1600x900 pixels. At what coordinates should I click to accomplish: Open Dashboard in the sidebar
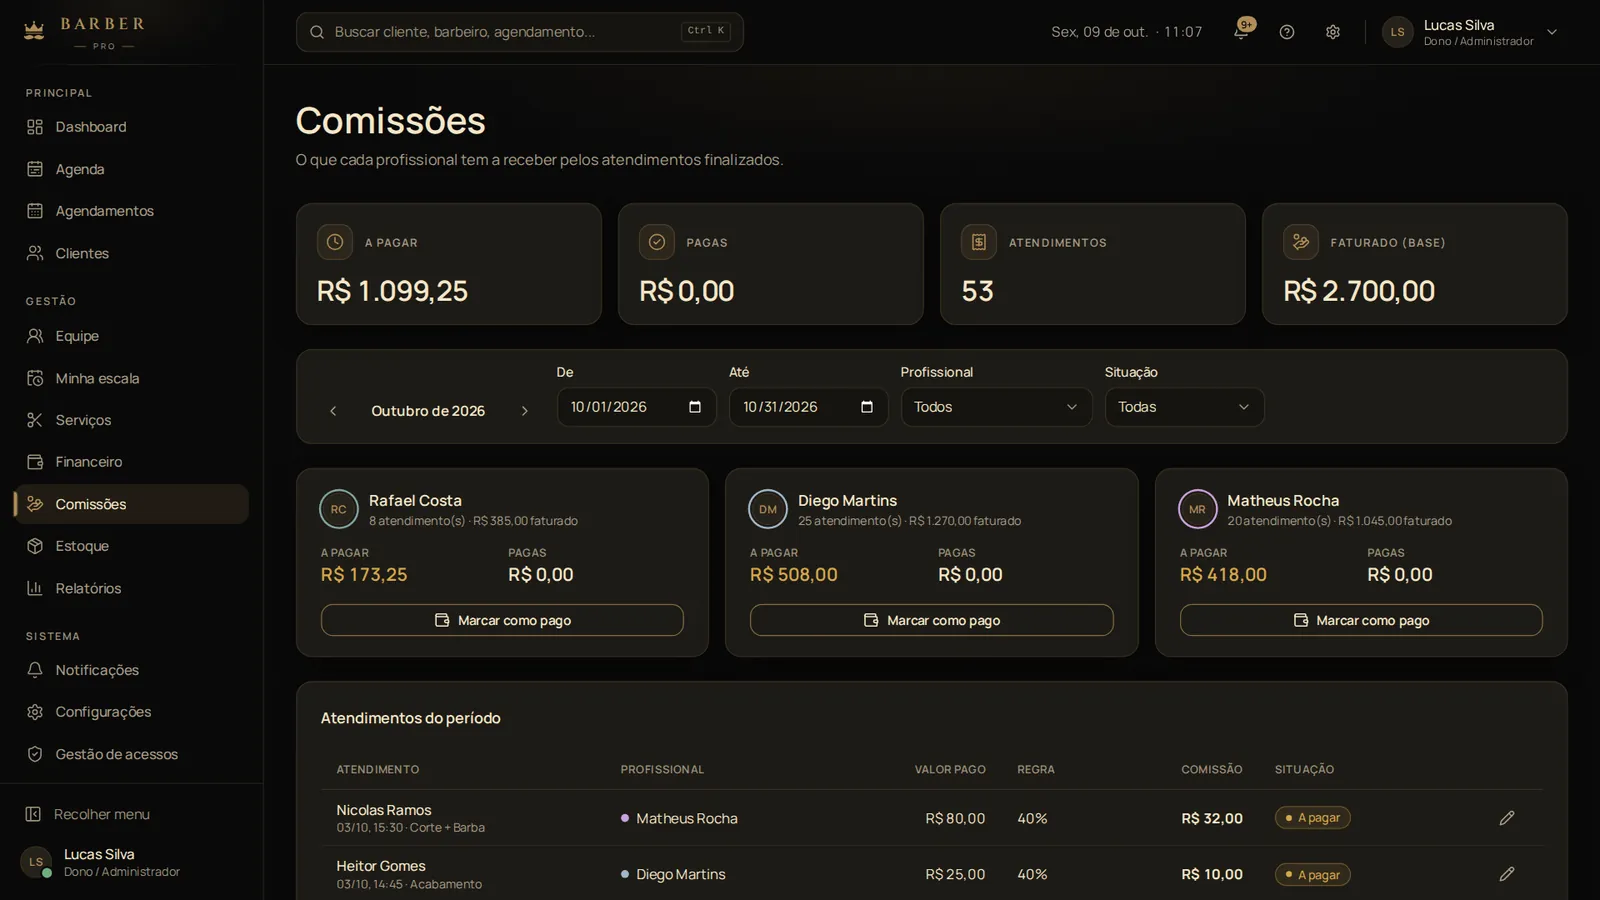pos(131,127)
